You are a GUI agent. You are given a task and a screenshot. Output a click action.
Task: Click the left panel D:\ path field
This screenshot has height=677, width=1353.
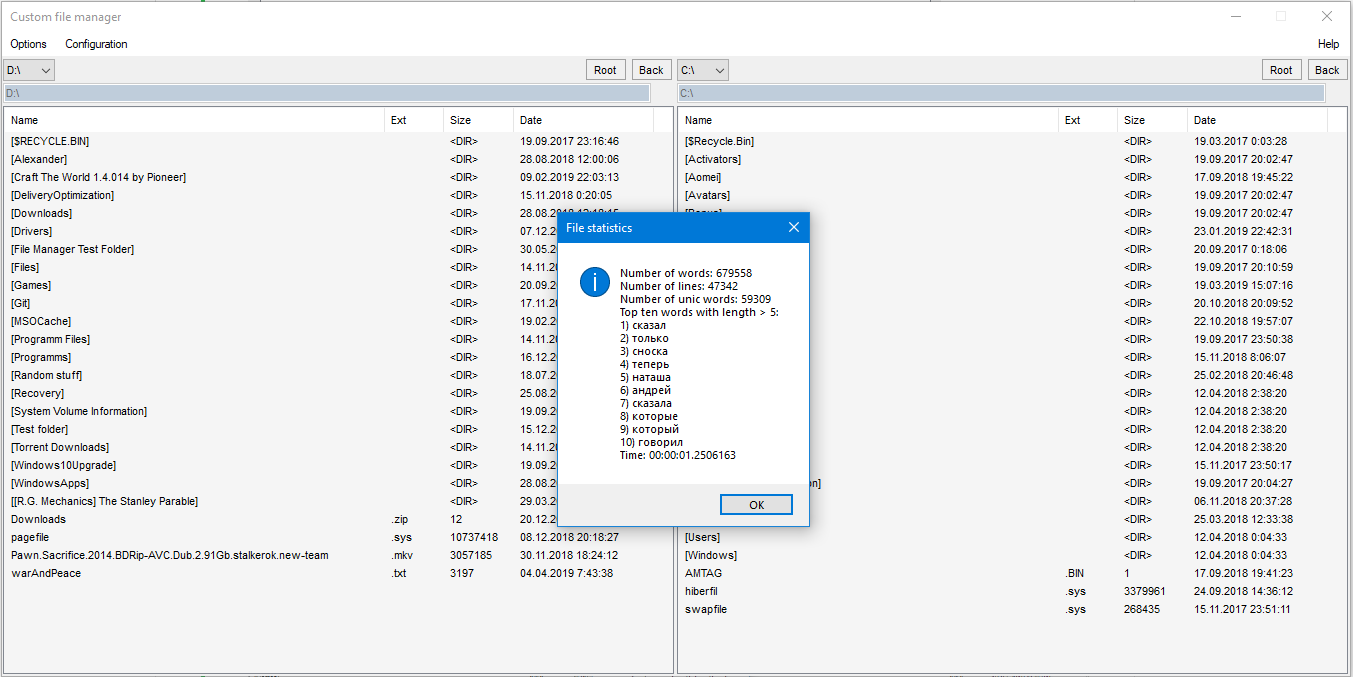point(327,93)
